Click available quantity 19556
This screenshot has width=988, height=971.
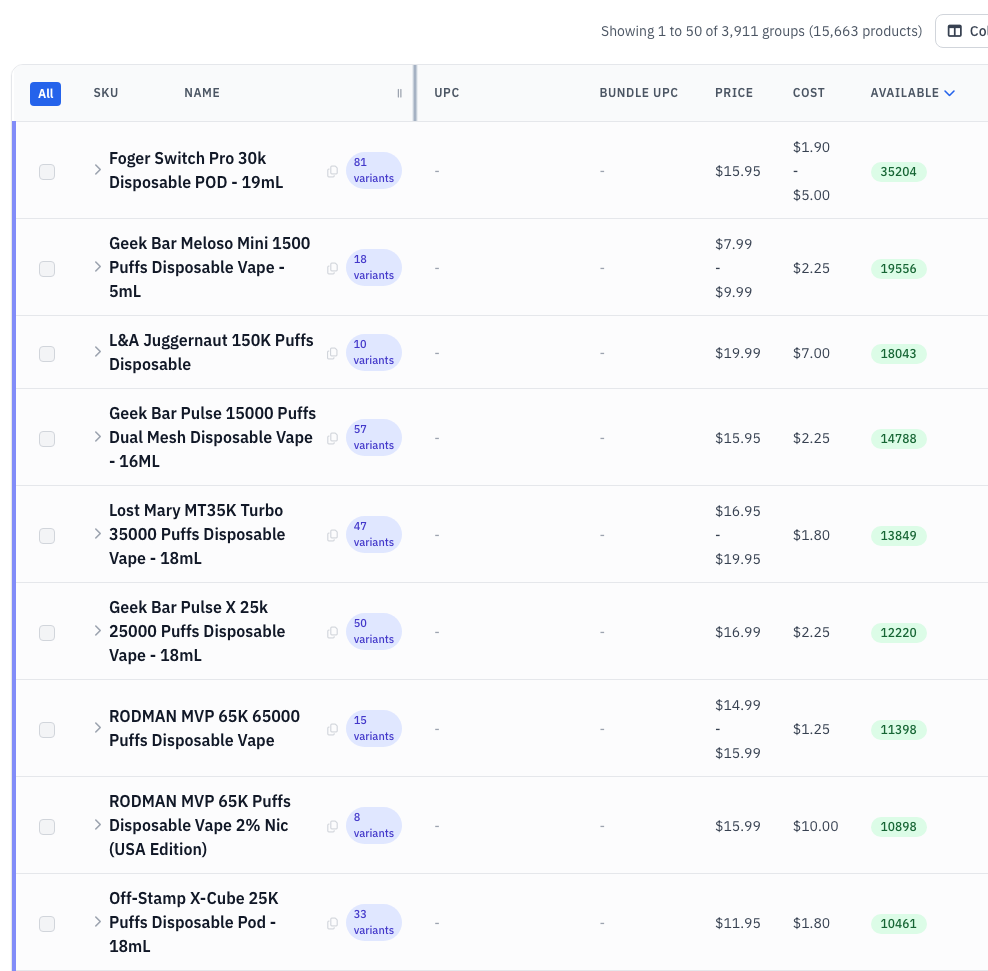899,269
